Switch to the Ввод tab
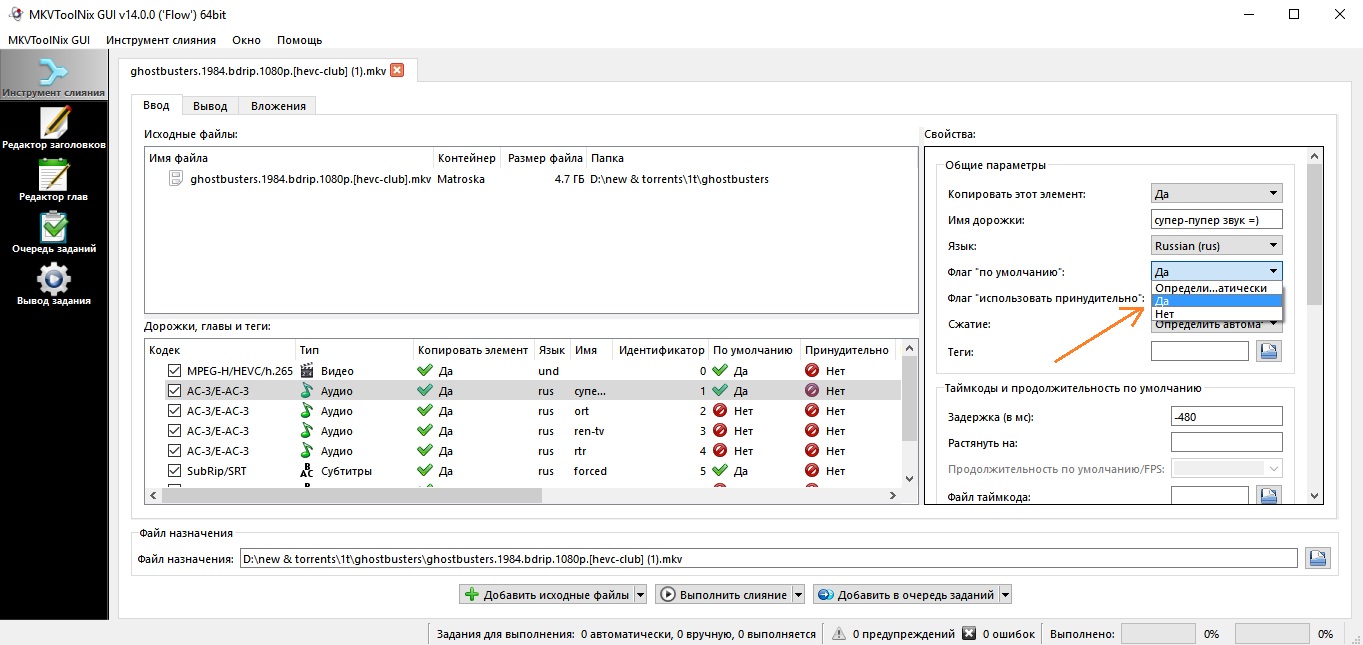This screenshot has width=1363, height=645. (156, 105)
